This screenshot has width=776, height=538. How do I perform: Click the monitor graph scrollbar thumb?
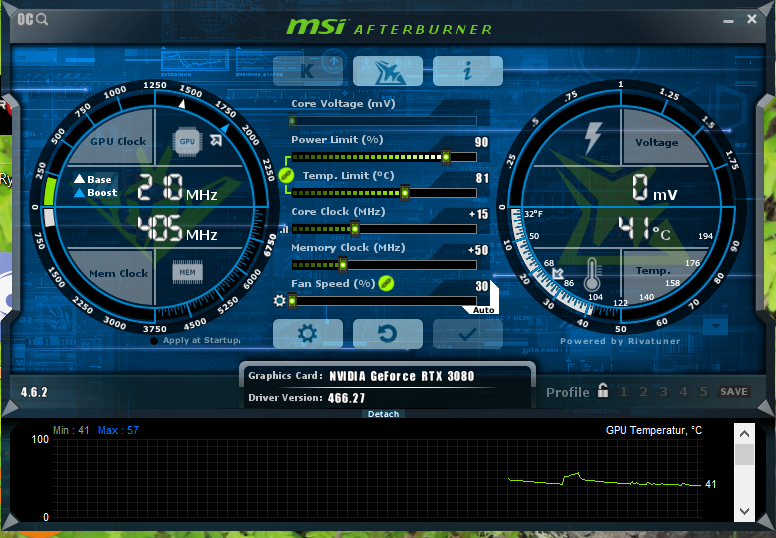click(x=744, y=454)
